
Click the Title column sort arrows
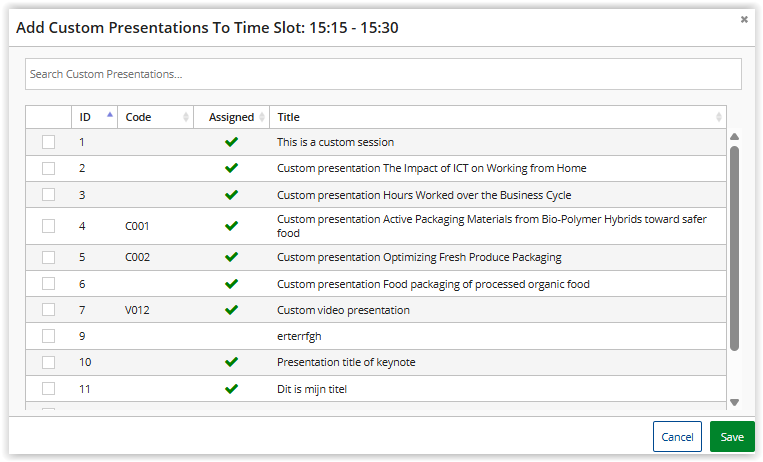click(x=719, y=117)
